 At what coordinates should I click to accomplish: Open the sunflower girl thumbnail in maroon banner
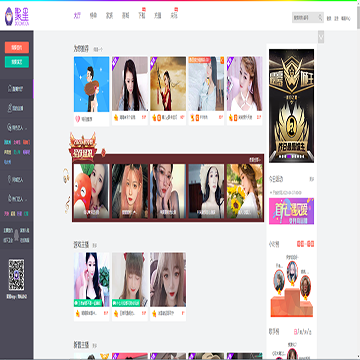point(245,191)
